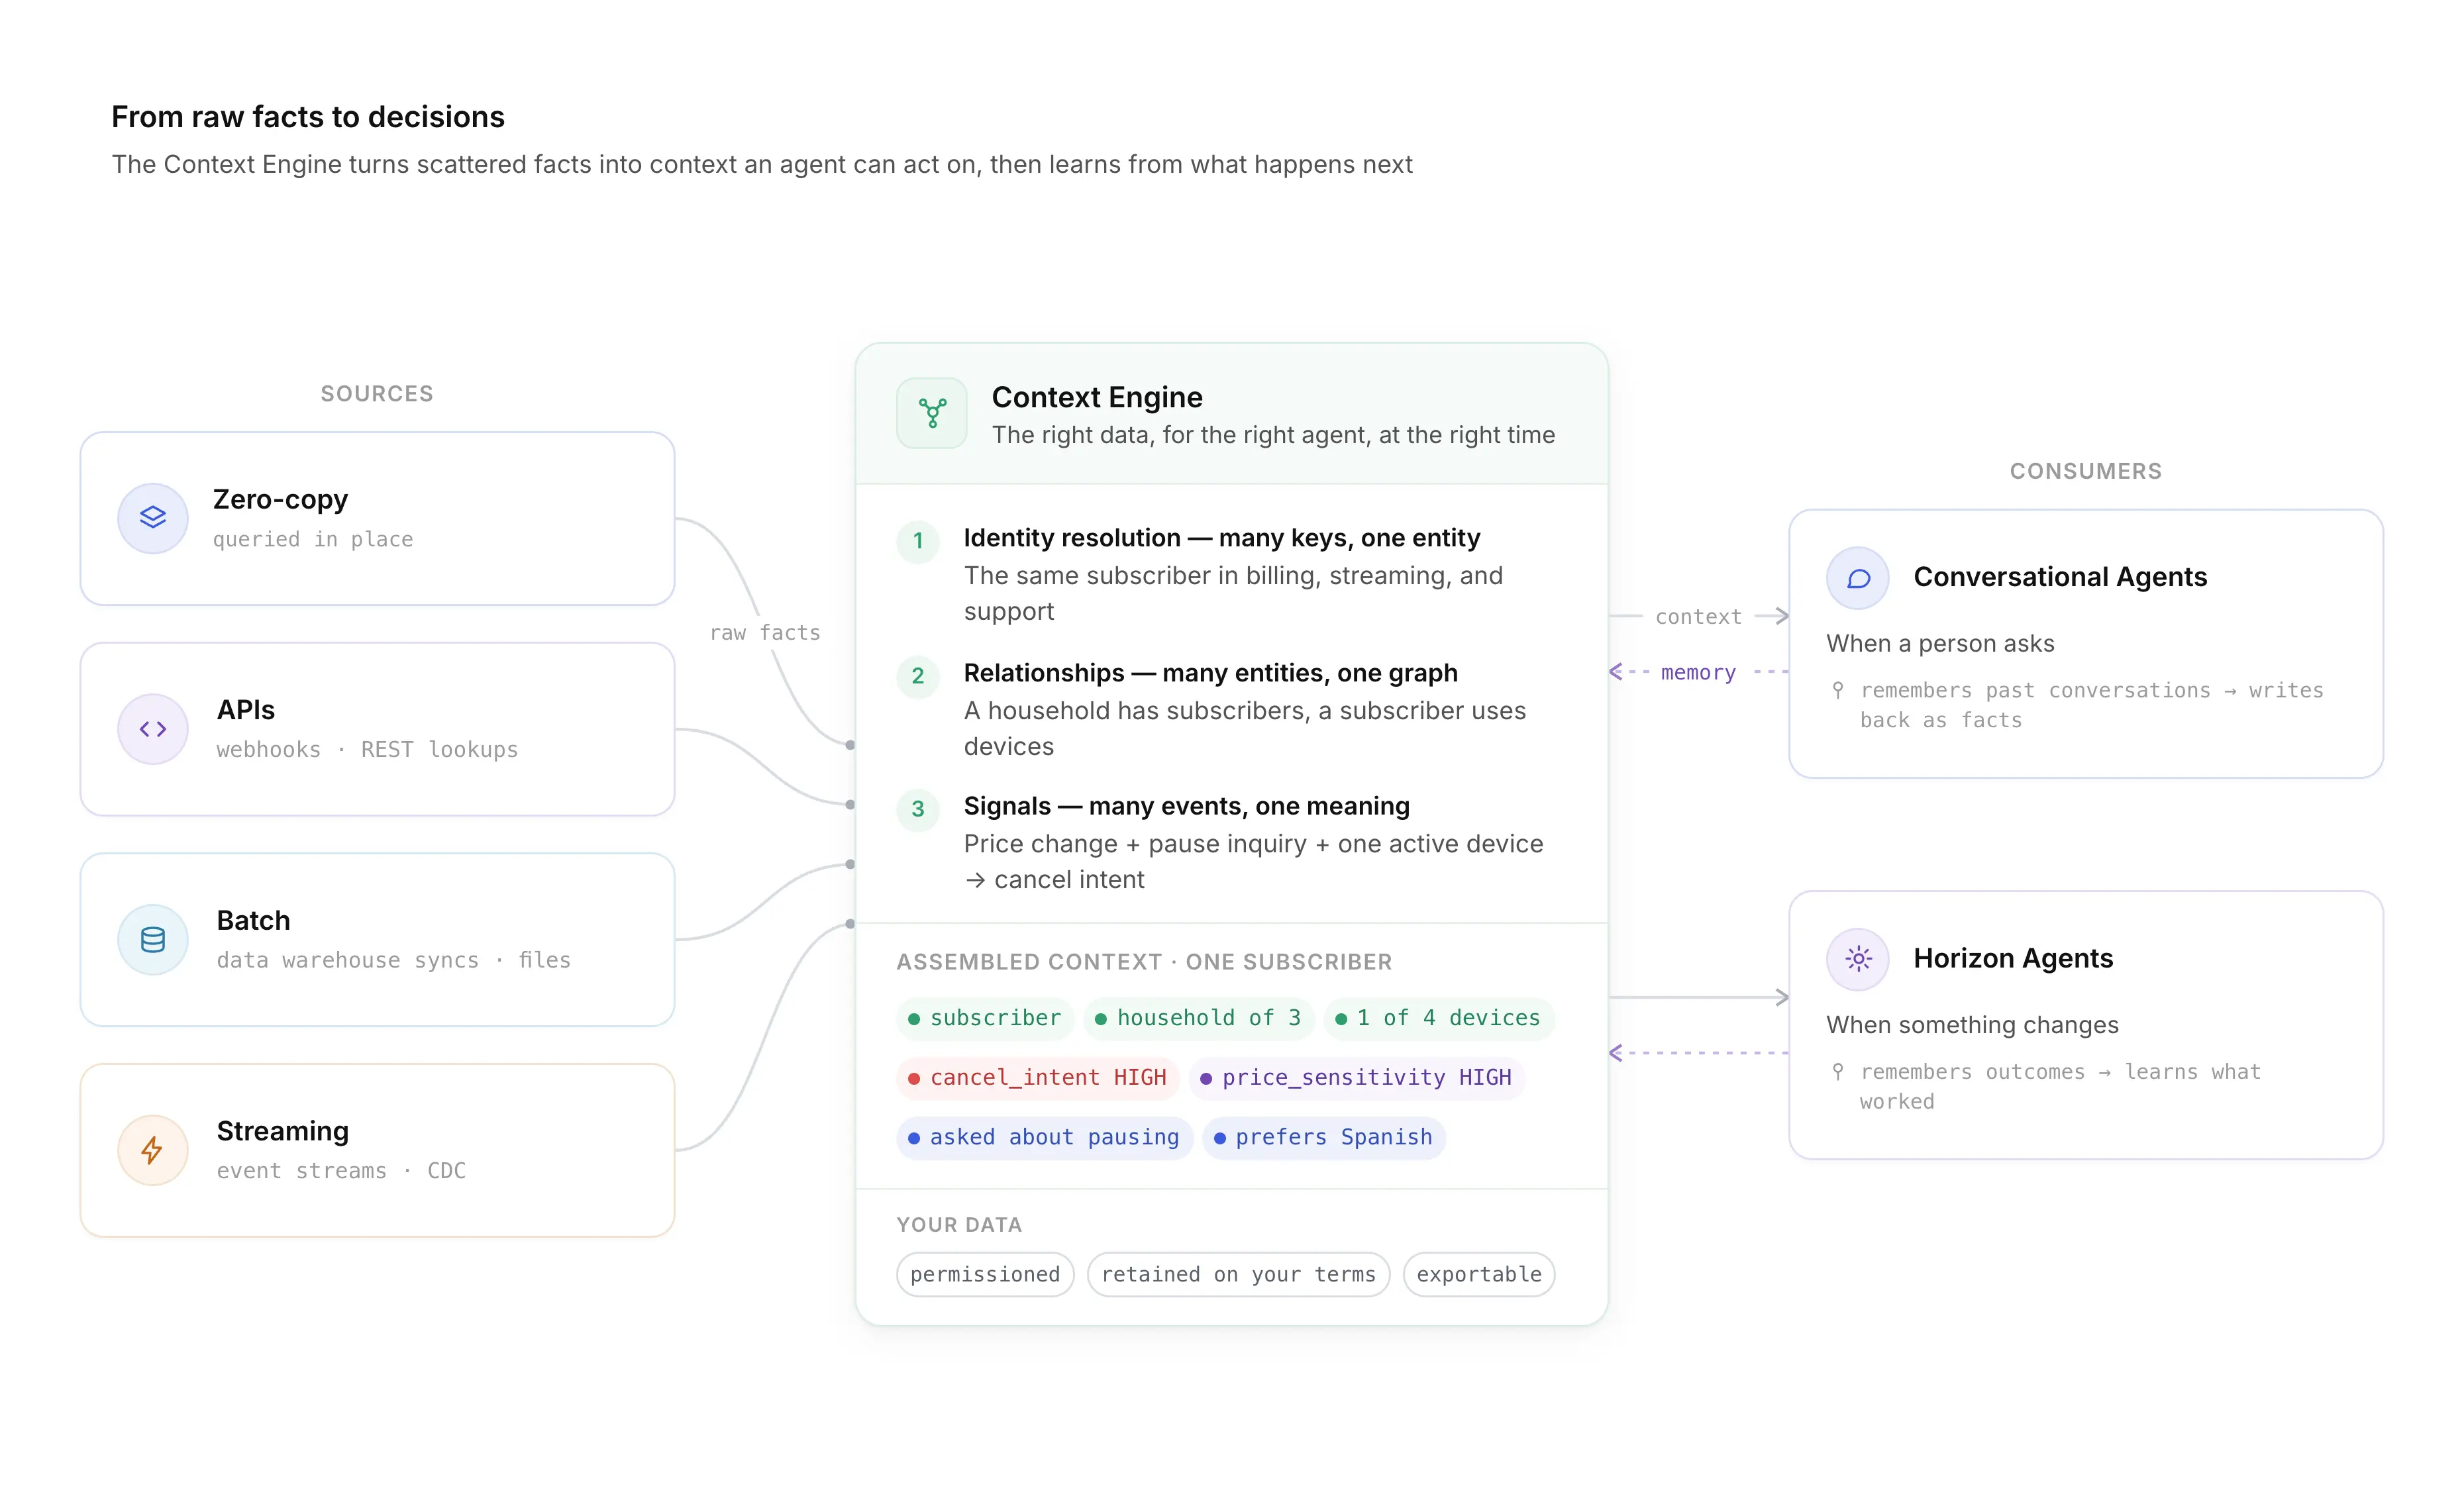
Task: Click 'queried in place' text
Action: [313, 539]
